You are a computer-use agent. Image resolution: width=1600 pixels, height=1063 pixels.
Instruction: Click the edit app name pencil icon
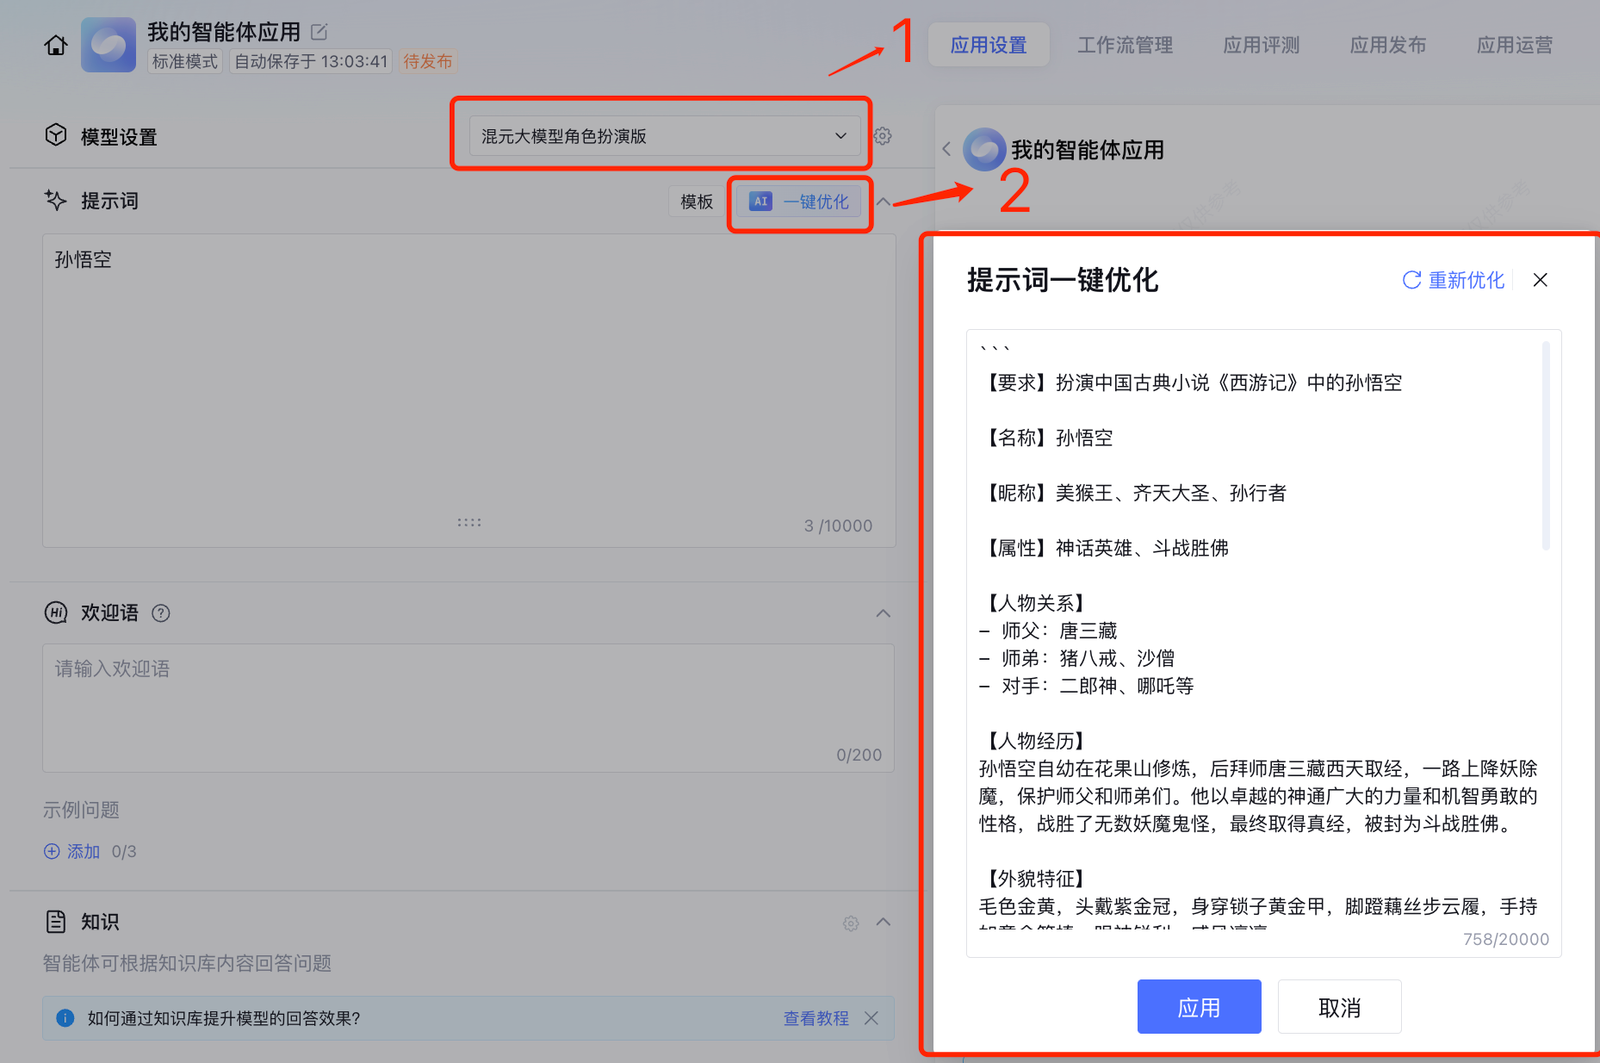pyautogui.click(x=319, y=32)
